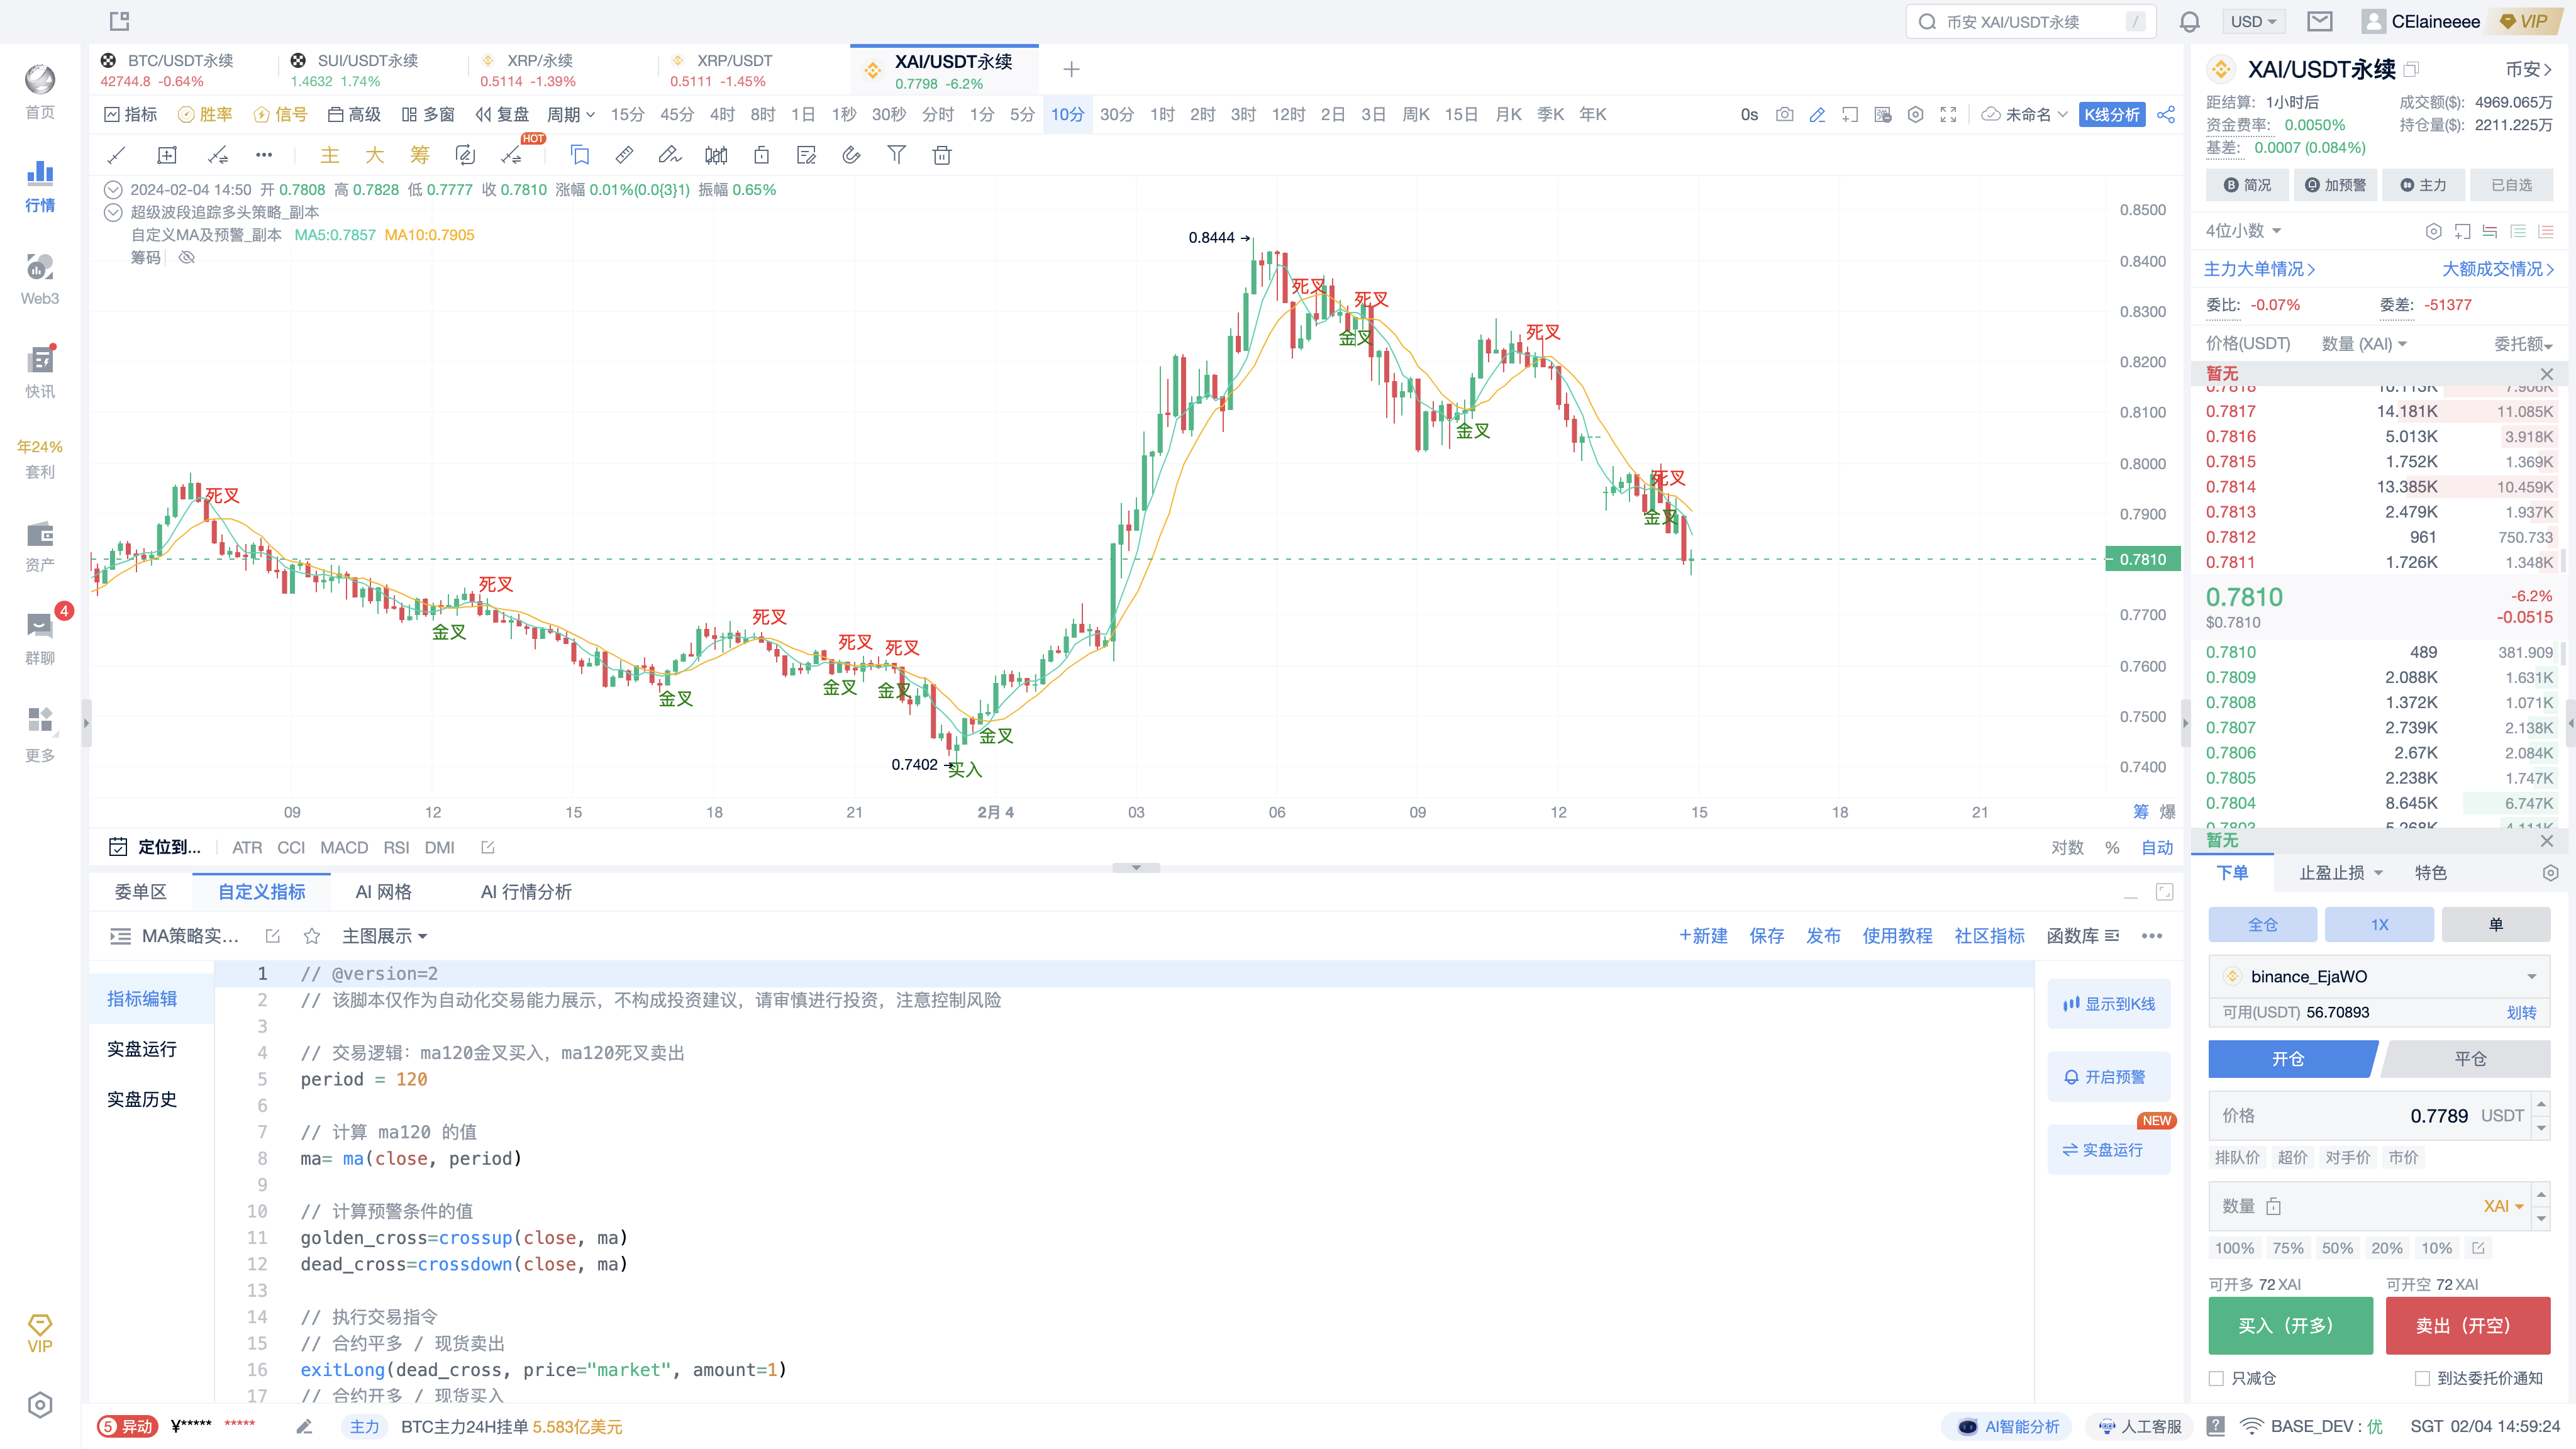Open the Web3 sidebar icon
This screenshot has height=1449, width=2576.
[40, 279]
